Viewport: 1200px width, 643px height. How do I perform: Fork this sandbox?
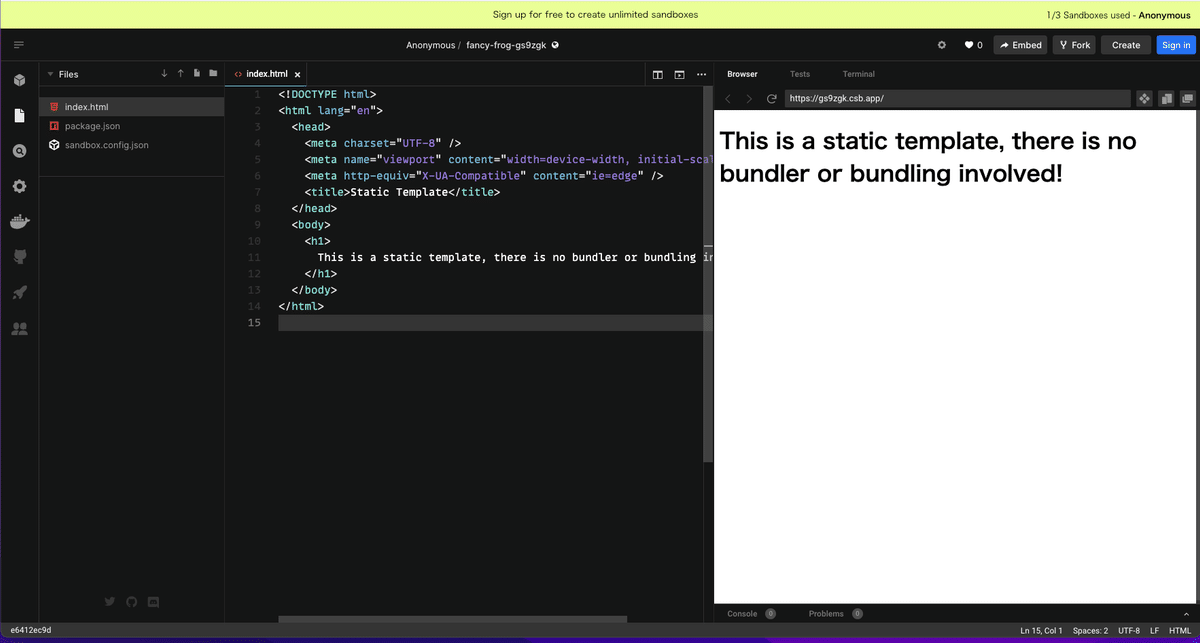(1074, 45)
